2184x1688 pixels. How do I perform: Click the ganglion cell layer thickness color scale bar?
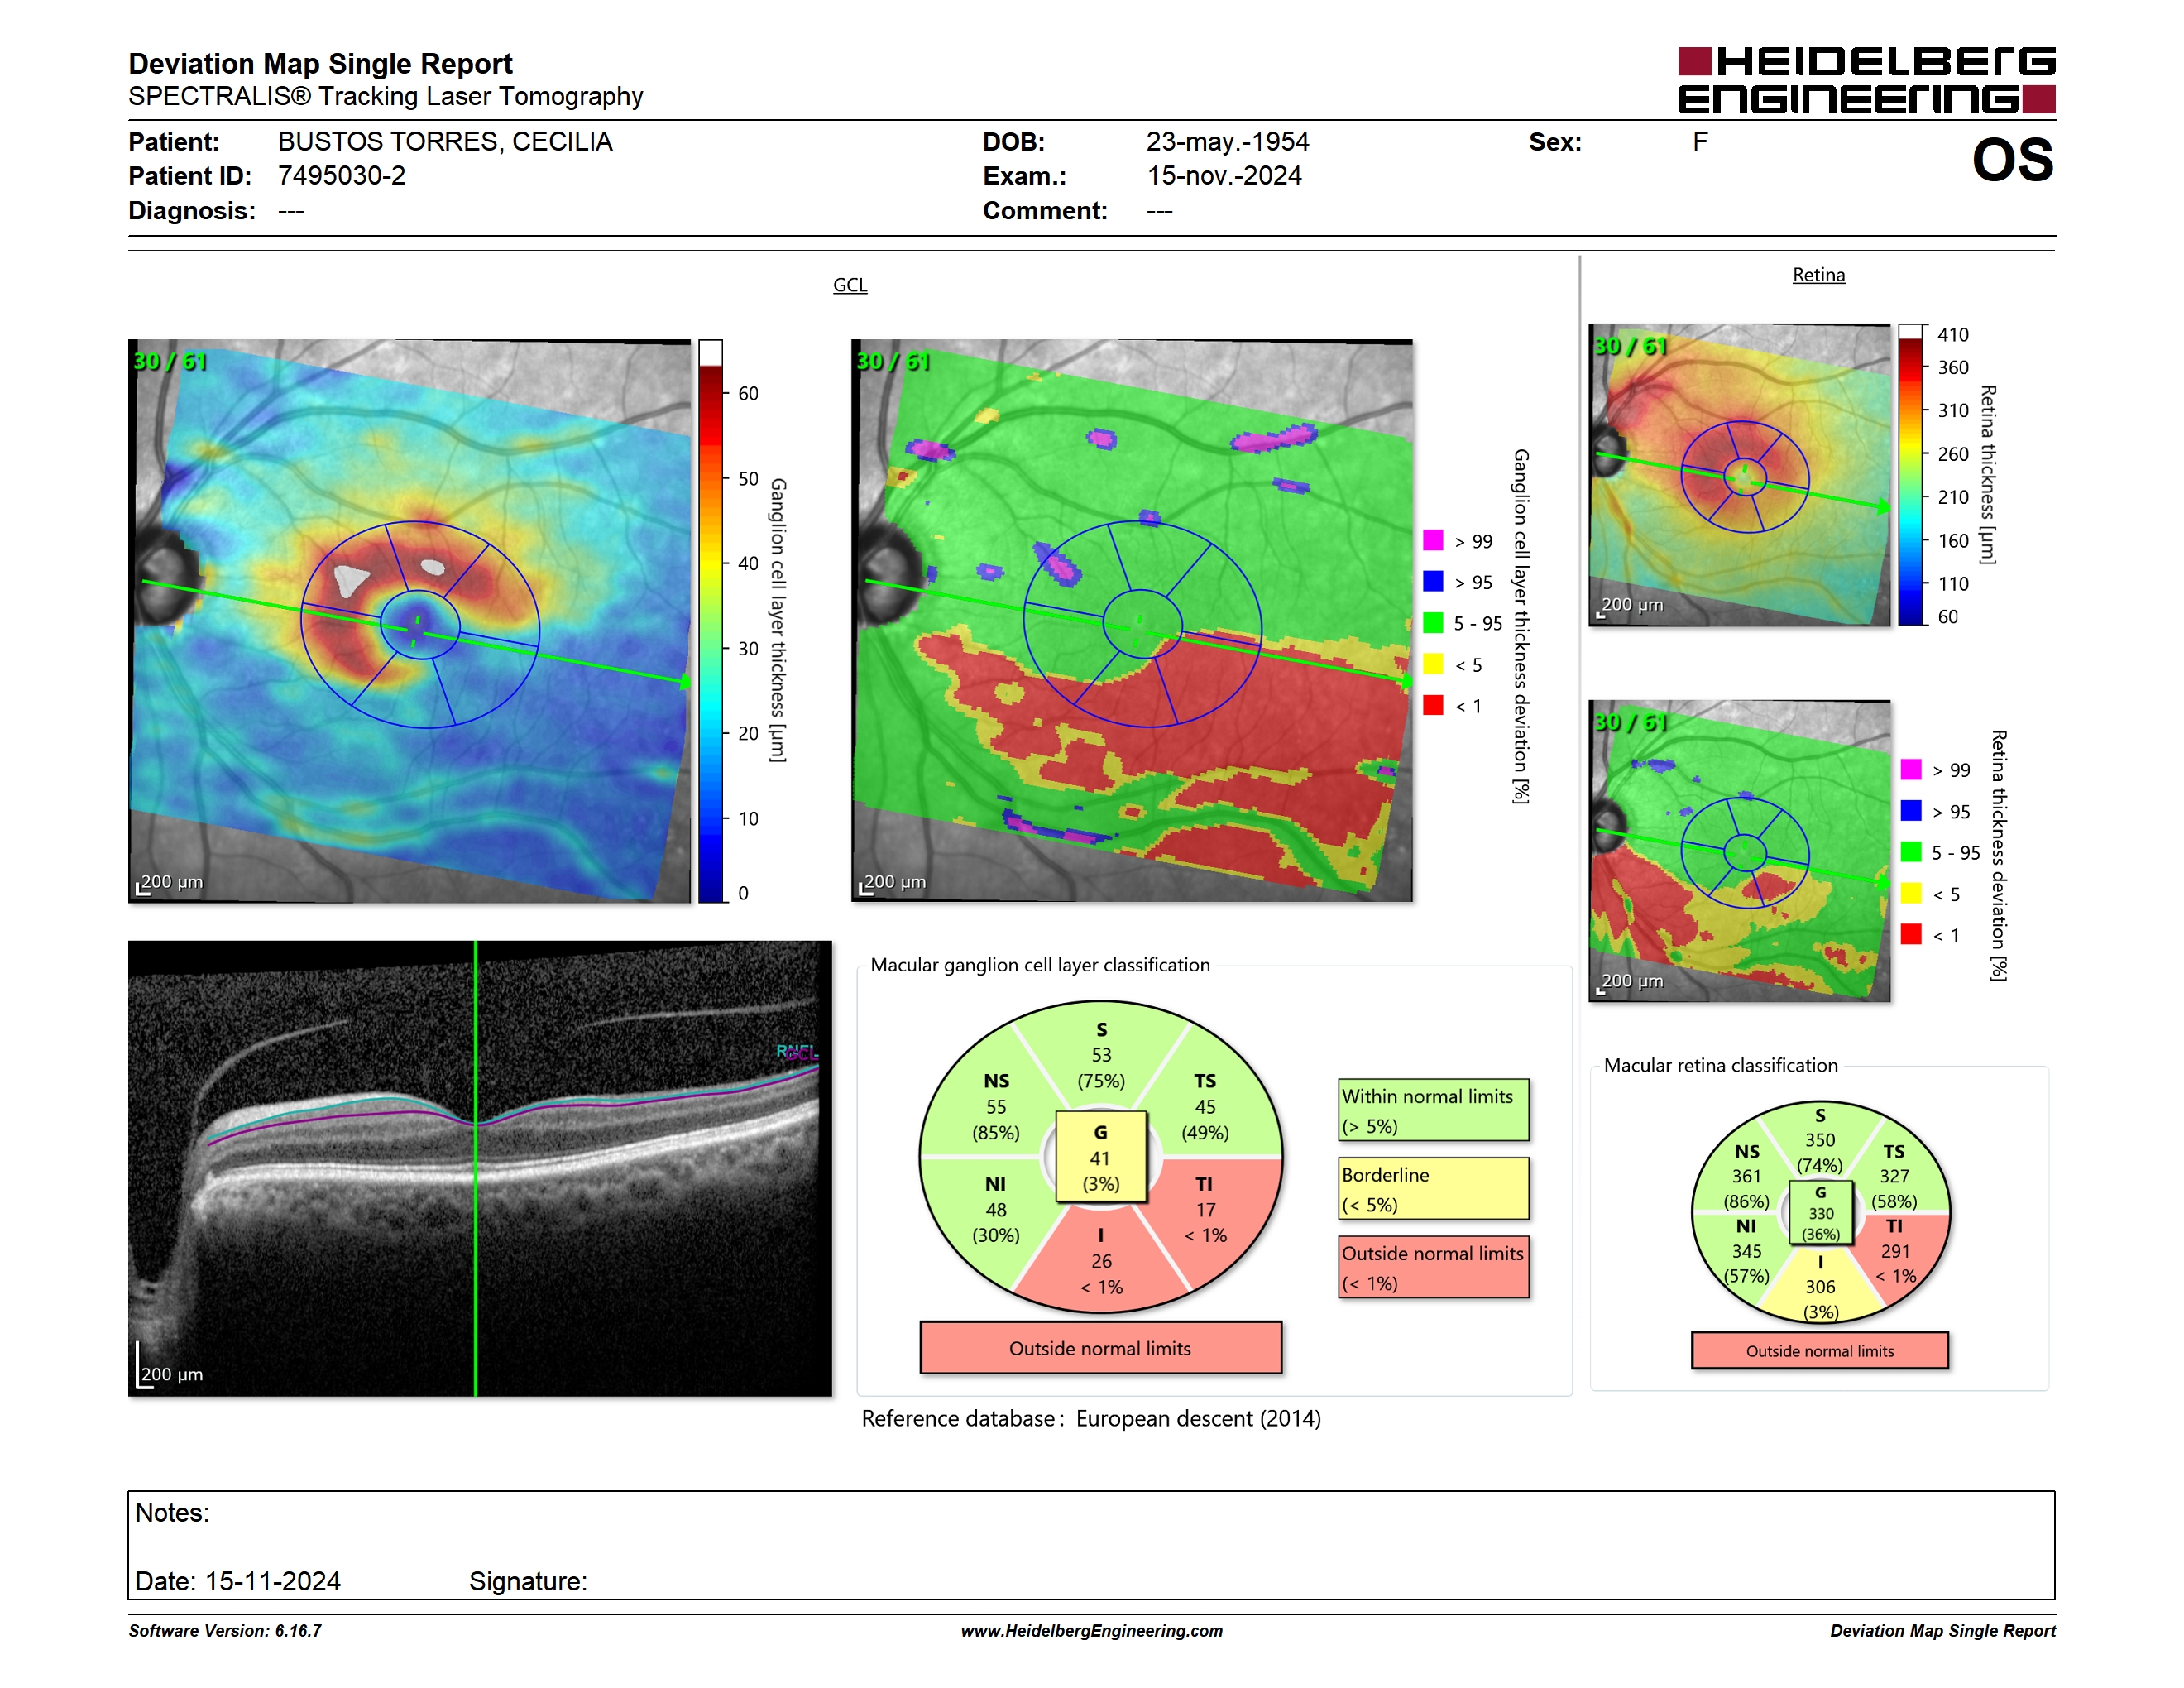coord(710,621)
